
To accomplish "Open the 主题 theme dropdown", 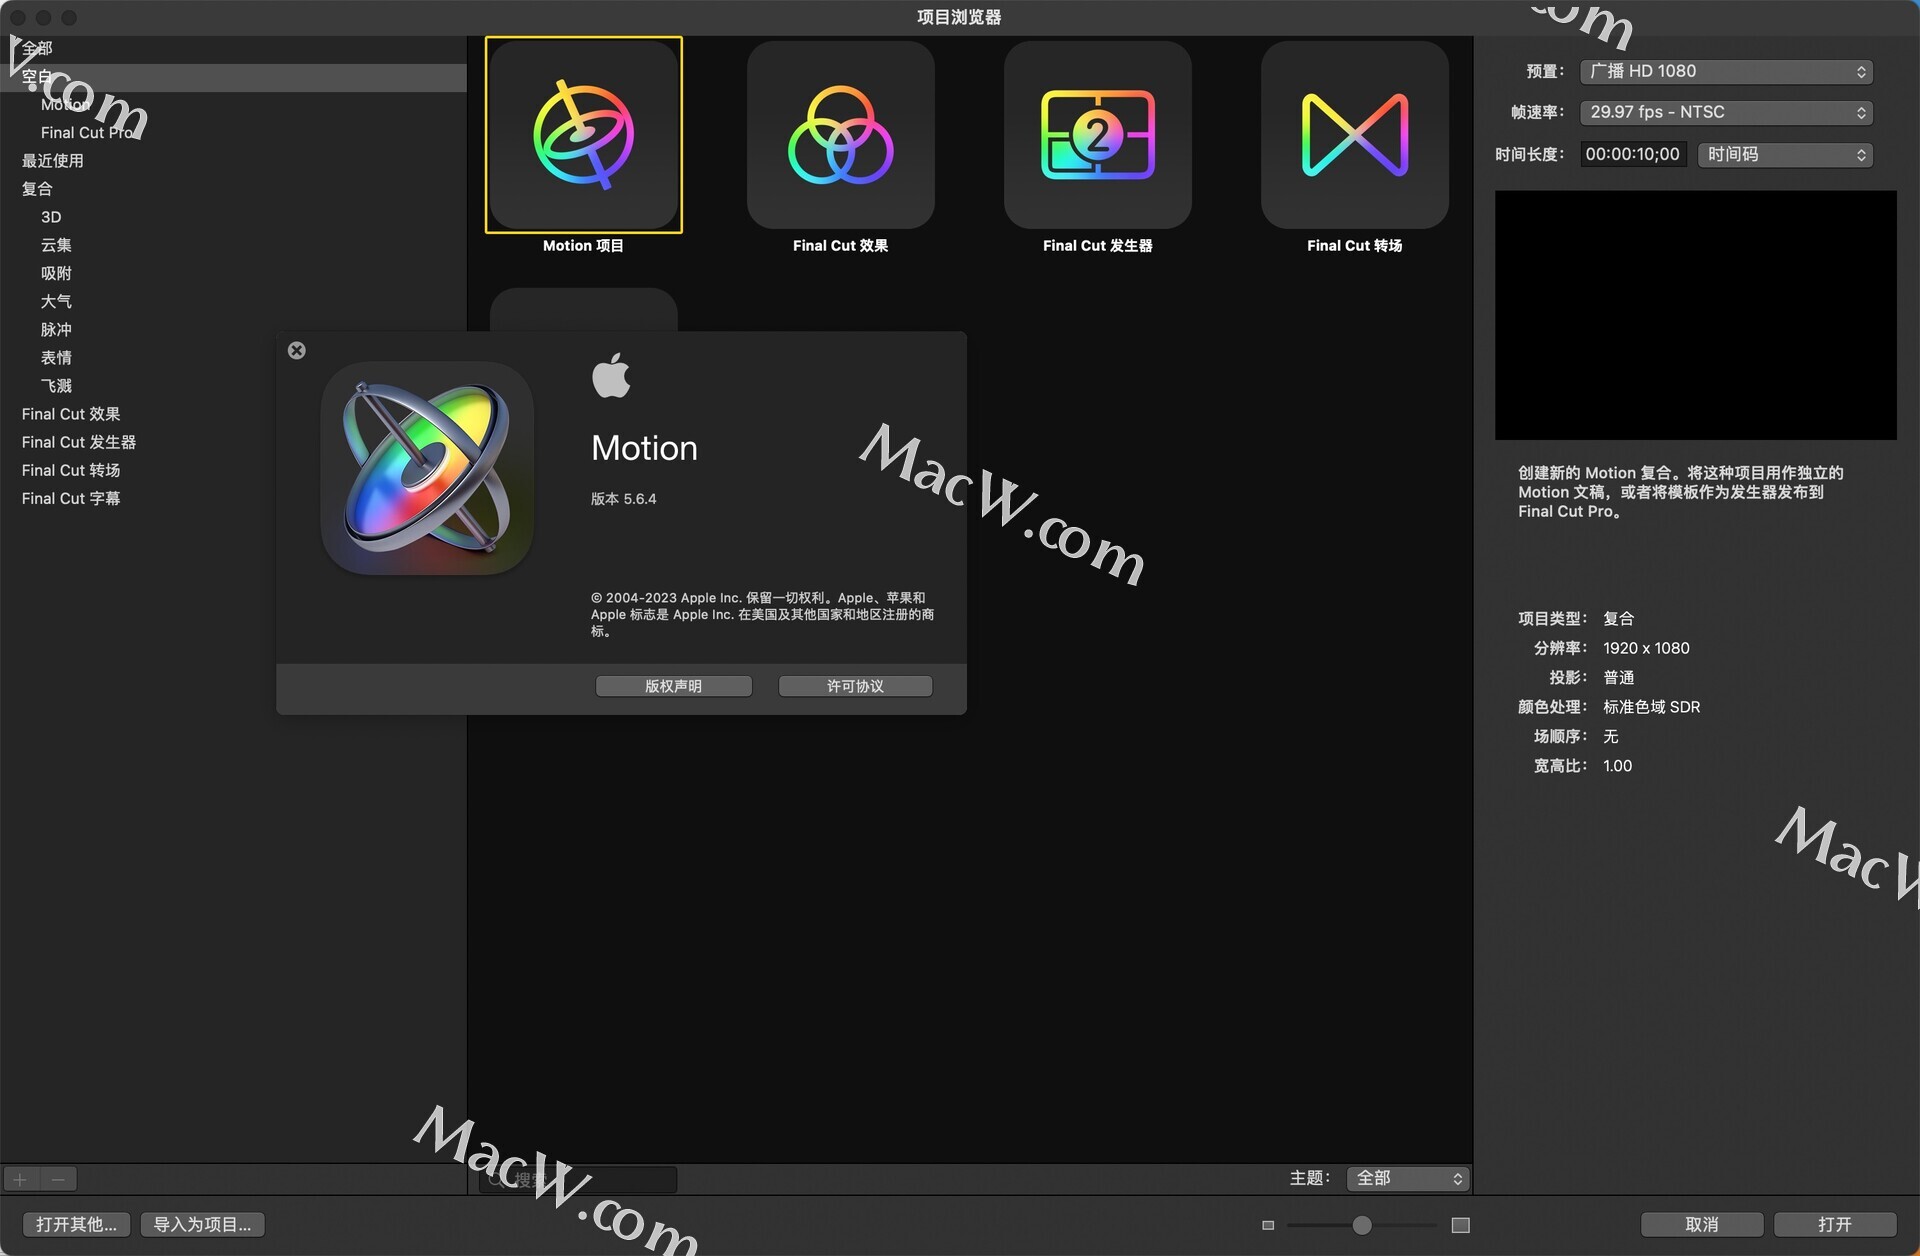I will (x=1408, y=1178).
